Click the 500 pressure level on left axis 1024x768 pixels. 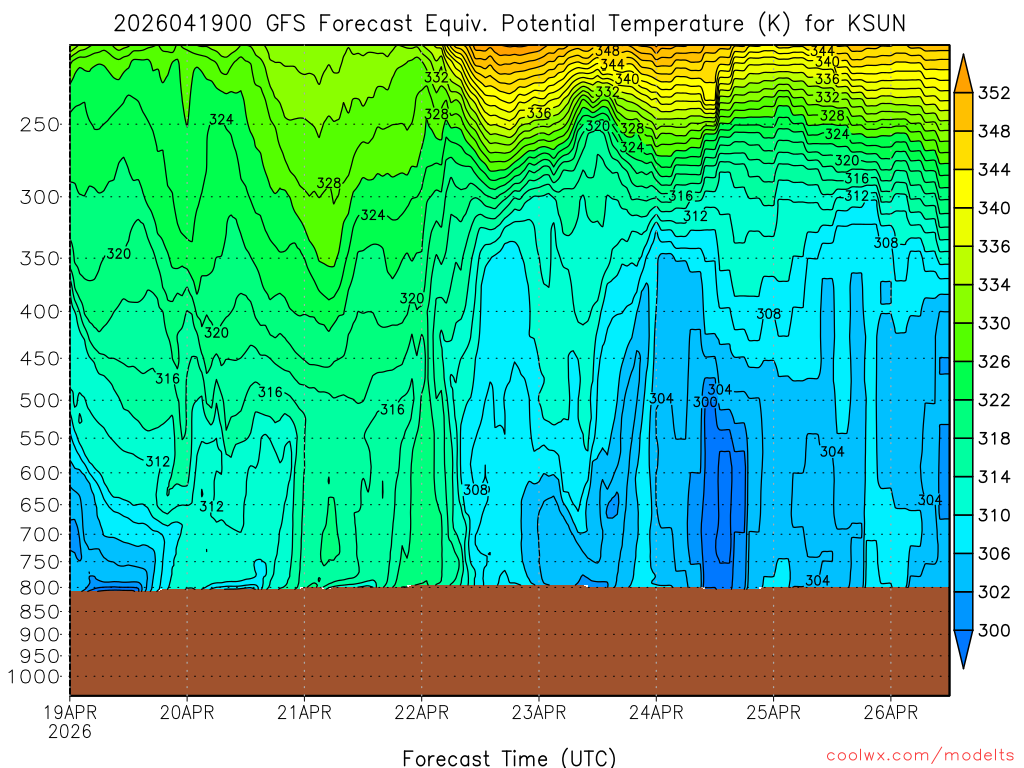[x=40, y=400]
